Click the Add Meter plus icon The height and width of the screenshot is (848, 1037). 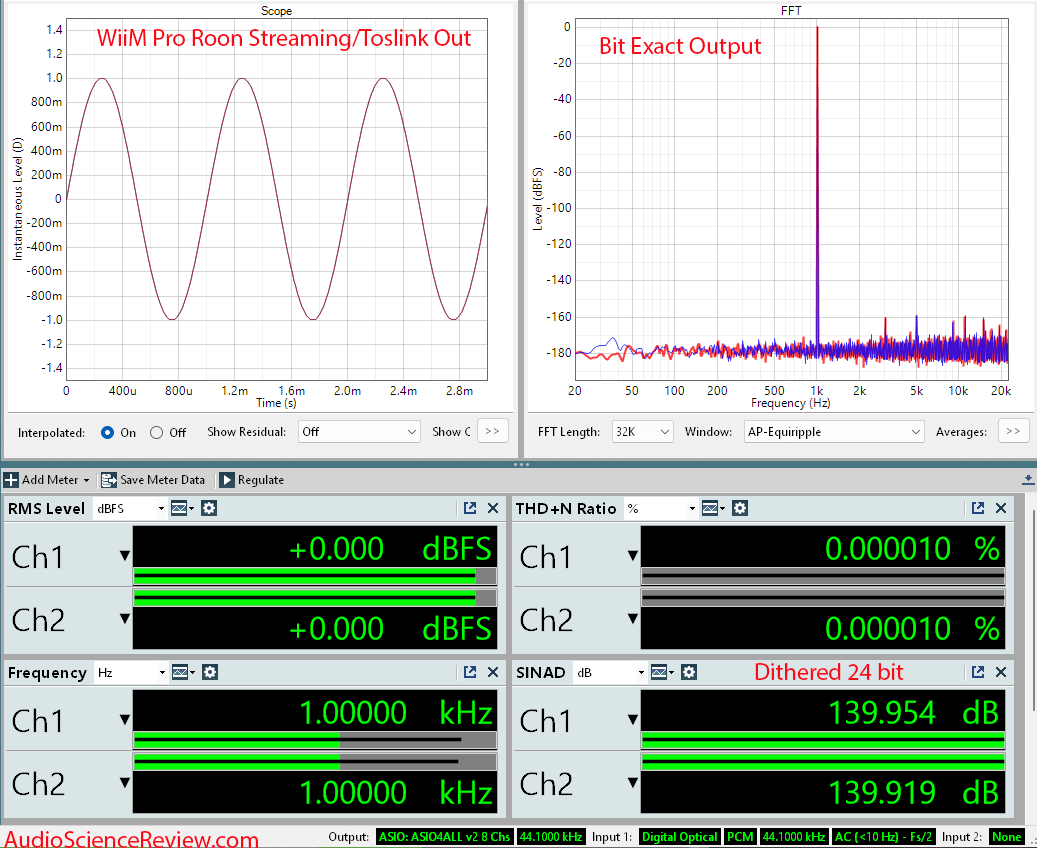coord(11,480)
